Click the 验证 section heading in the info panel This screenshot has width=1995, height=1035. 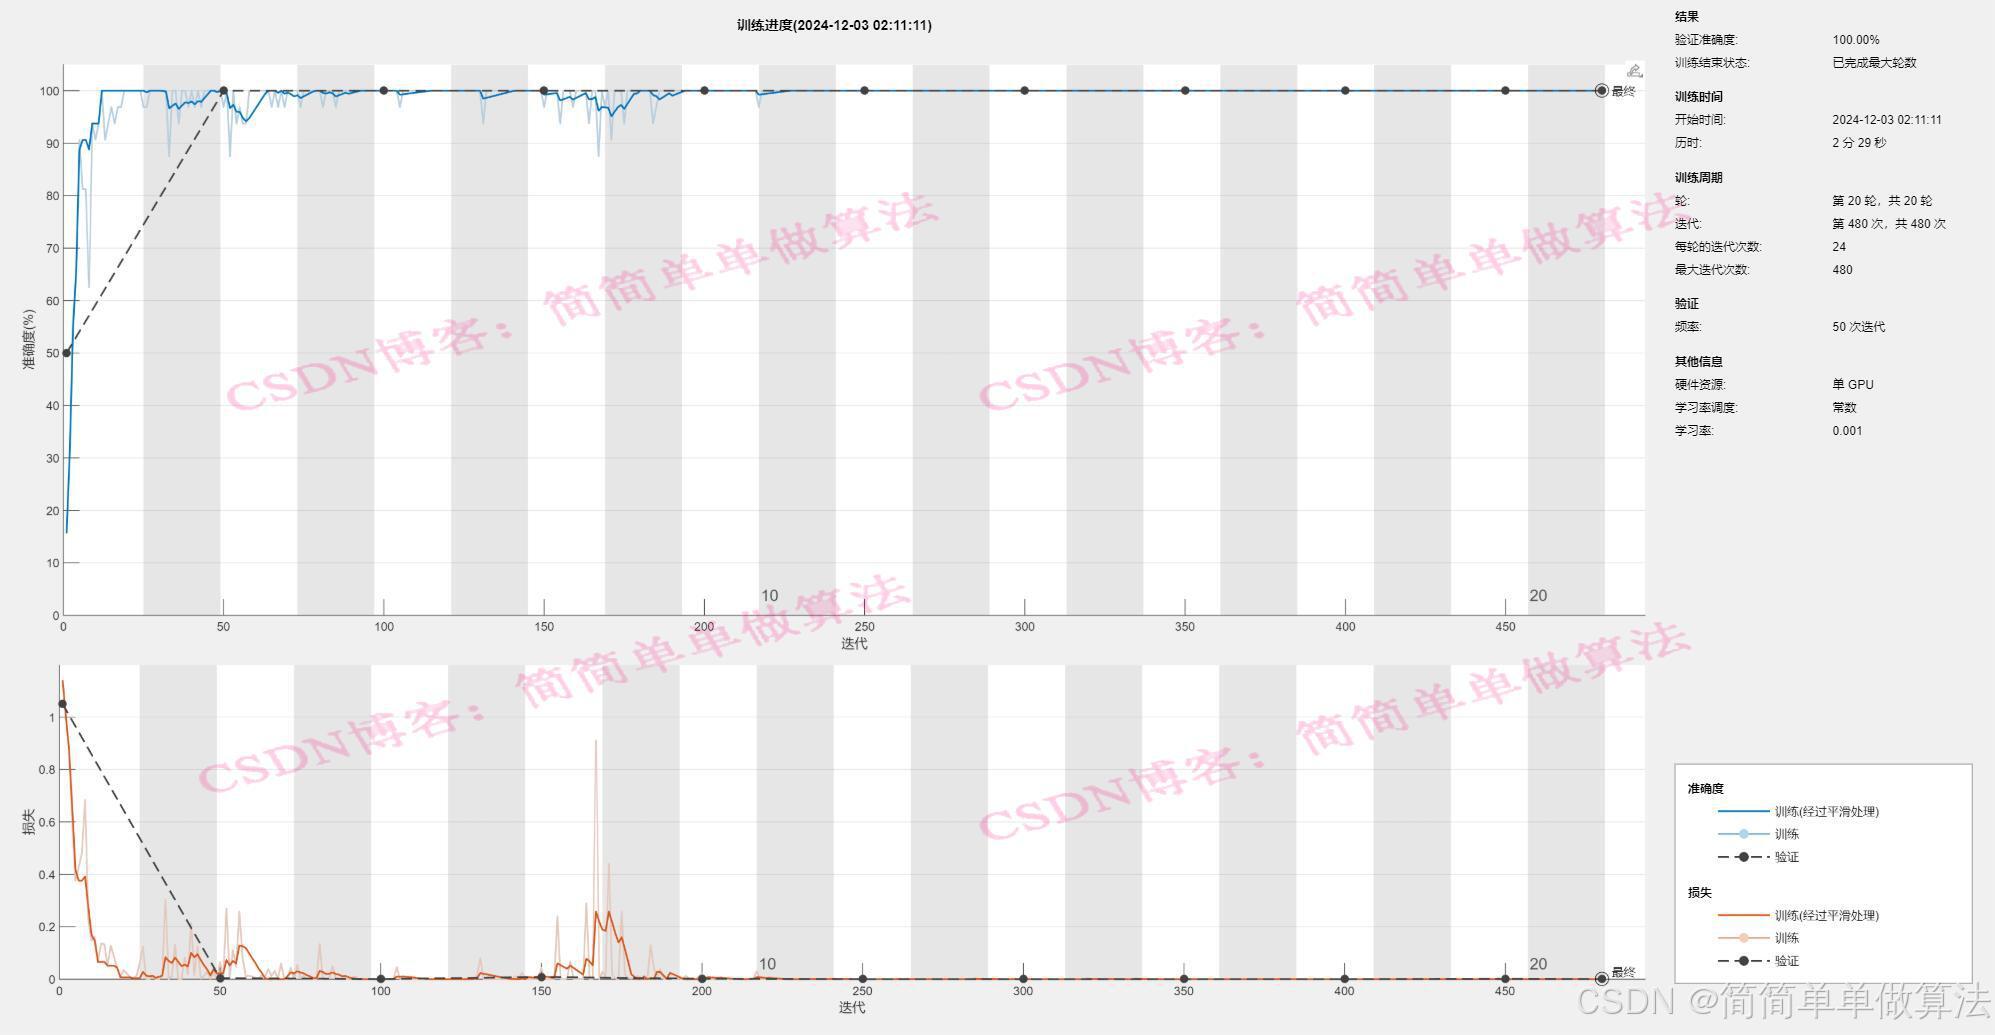pyautogui.click(x=1687, y=304)
